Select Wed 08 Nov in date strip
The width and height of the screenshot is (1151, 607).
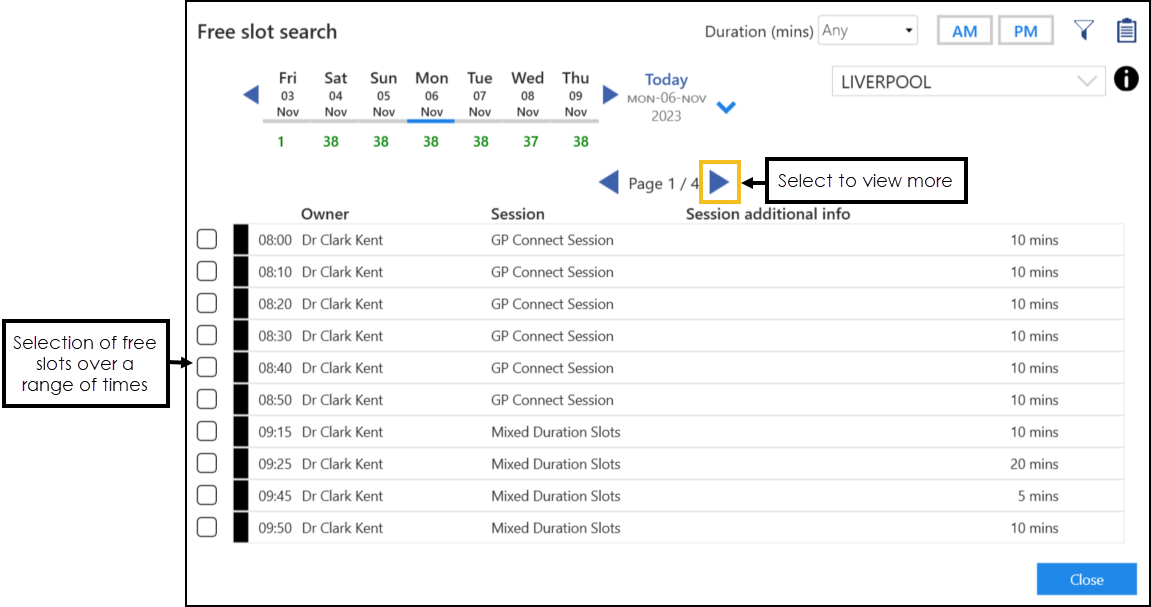[527, 95]
